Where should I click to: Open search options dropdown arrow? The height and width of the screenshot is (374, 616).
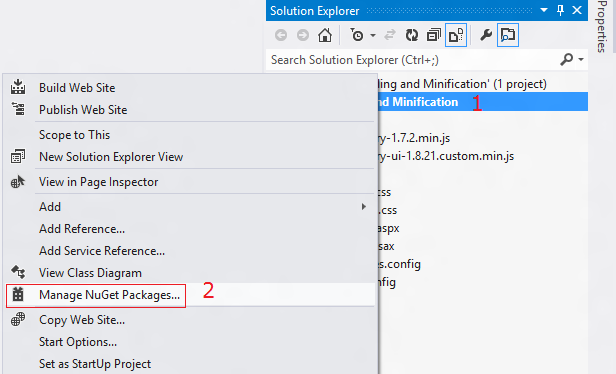coord(581,60)
